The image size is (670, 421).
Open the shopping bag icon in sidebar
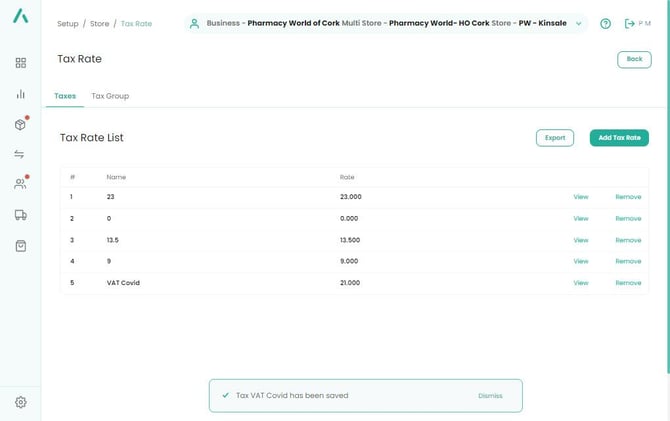coord(21,246)
